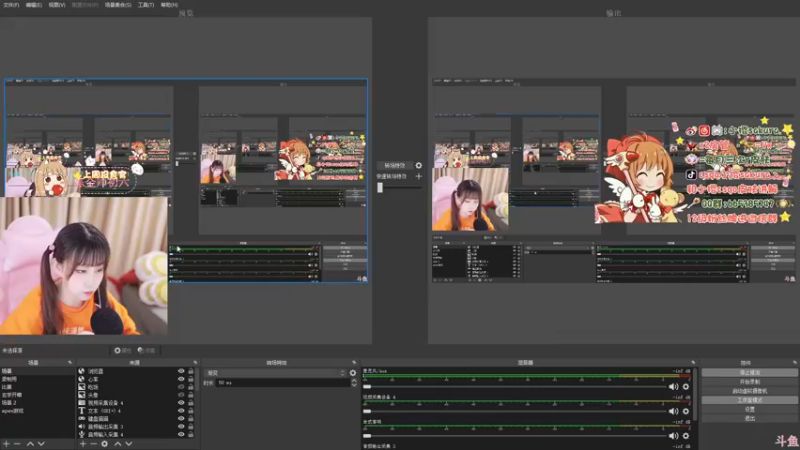The width and height of the screenshot is (800, 450).
Task: Hide the 浏览器 source
Action: pyautogui.click(x=181, y=371)
